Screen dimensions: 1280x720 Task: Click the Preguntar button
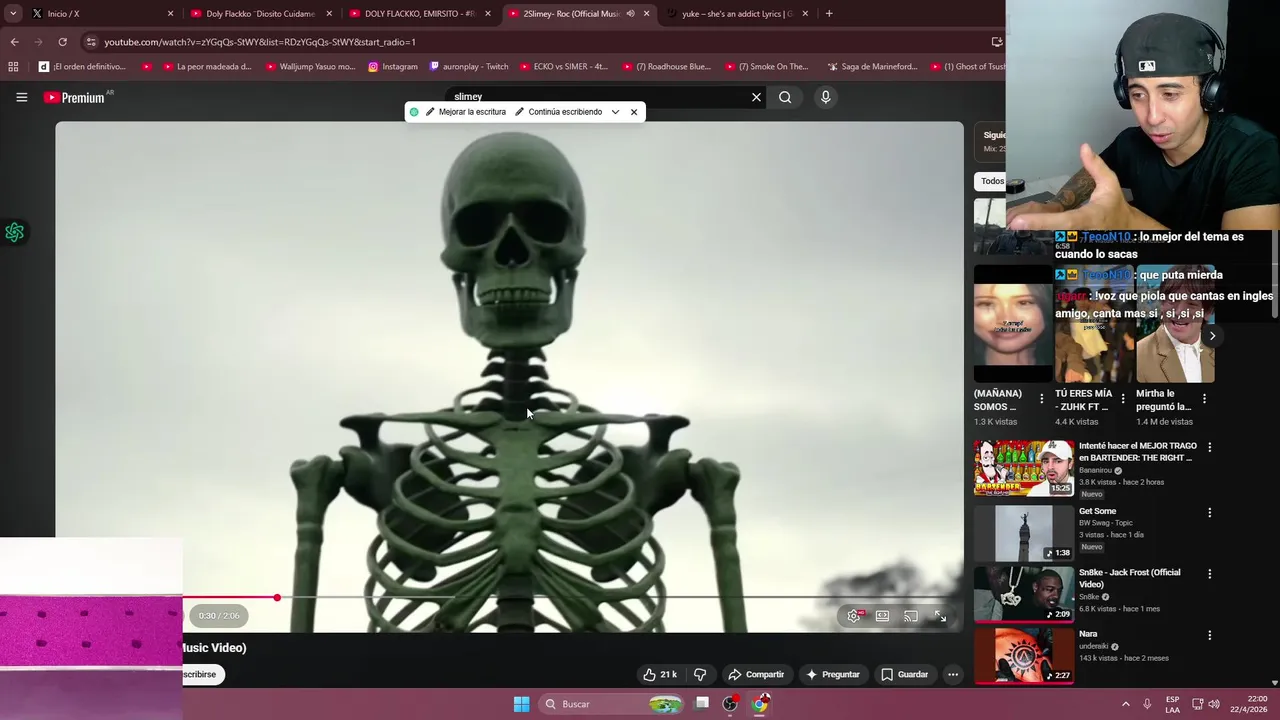[x=832, y=674]
